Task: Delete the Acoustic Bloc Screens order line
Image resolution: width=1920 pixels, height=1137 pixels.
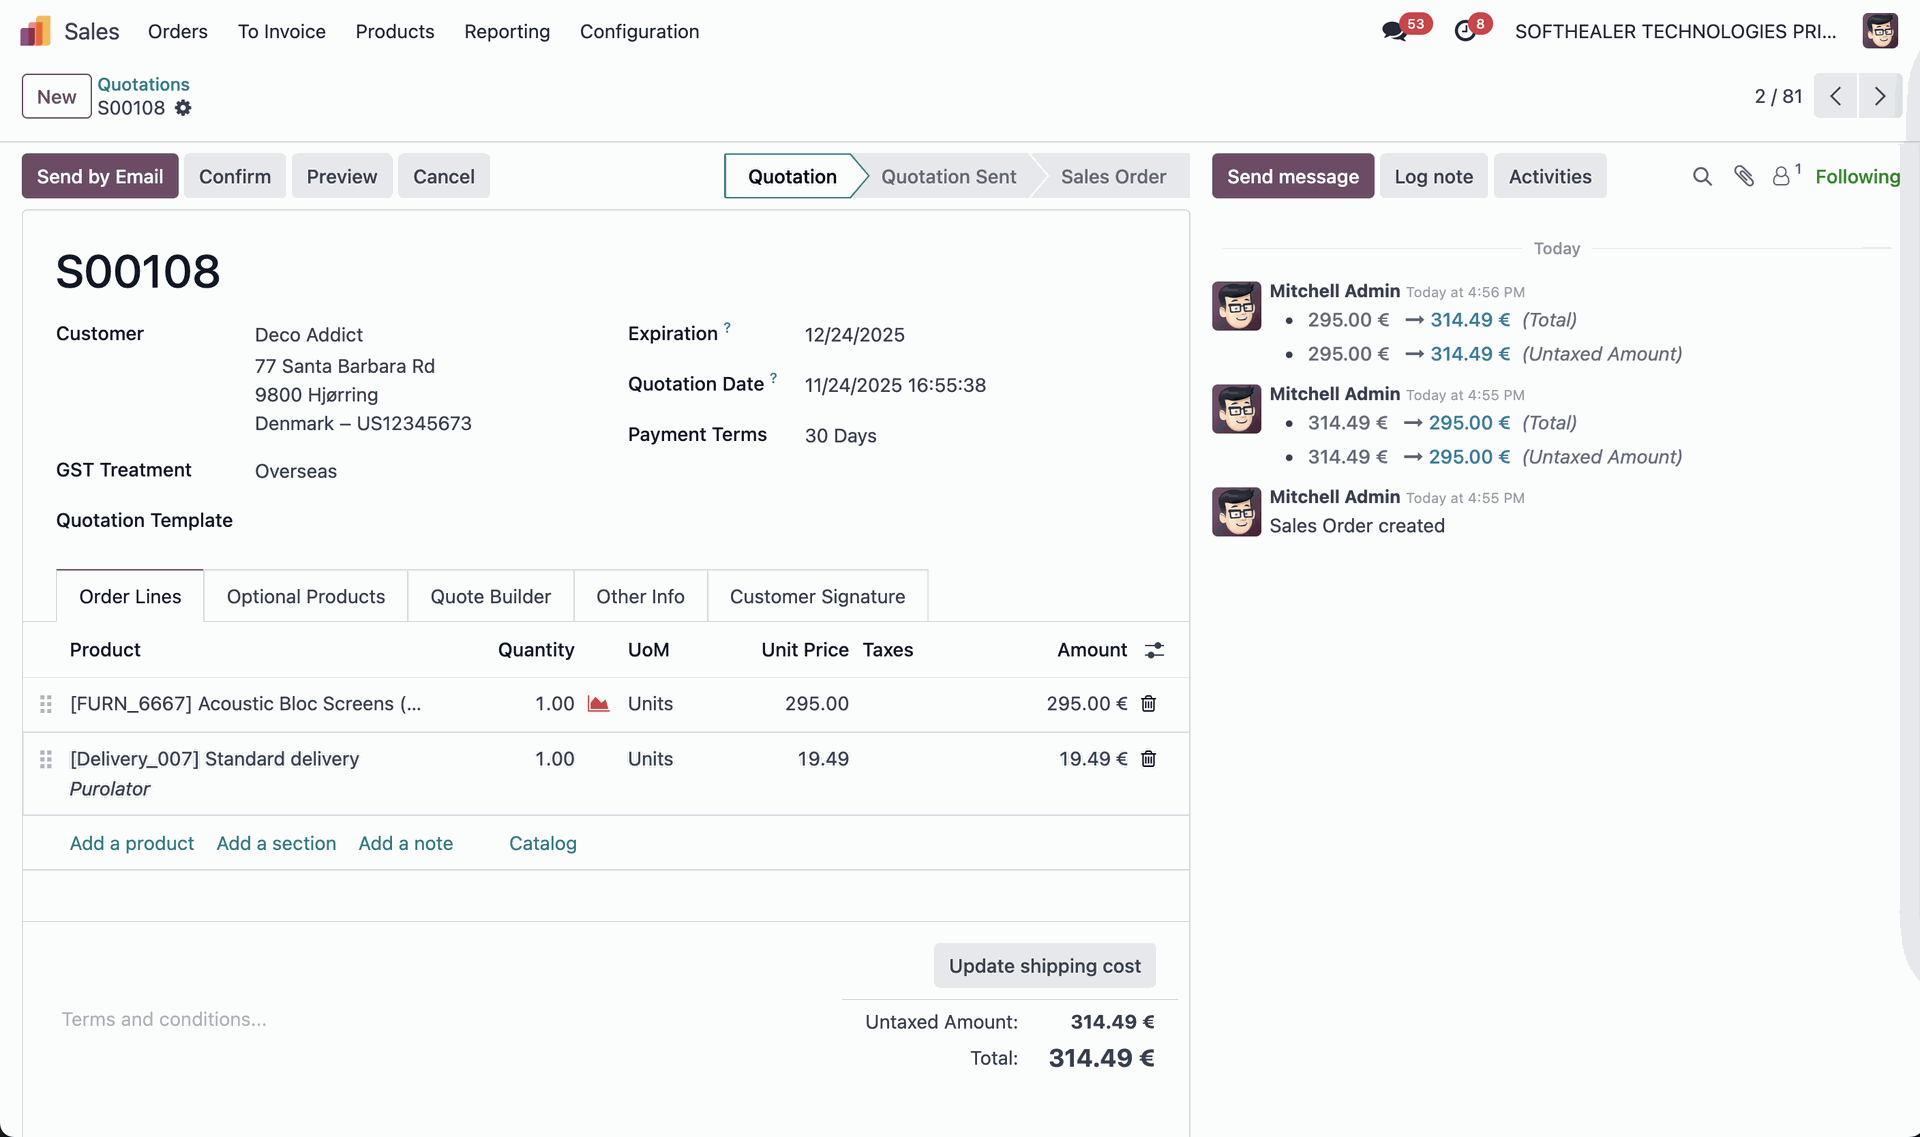Action: [1149, 704]
